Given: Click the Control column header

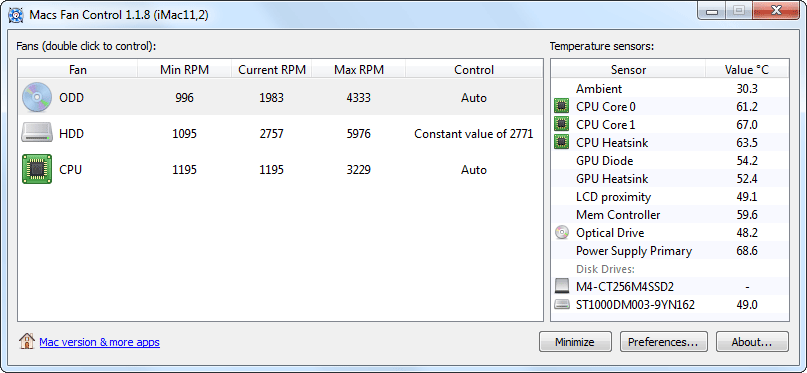Looking at the screenshot, I should 474,69.
